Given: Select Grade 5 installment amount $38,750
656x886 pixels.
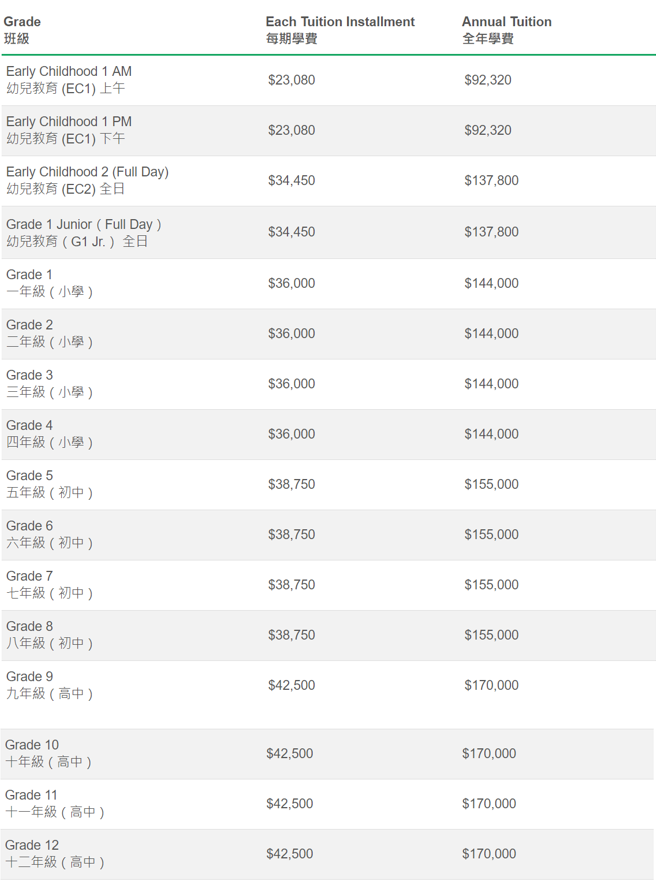Looking at the screenshot, I should pos(292,484).
